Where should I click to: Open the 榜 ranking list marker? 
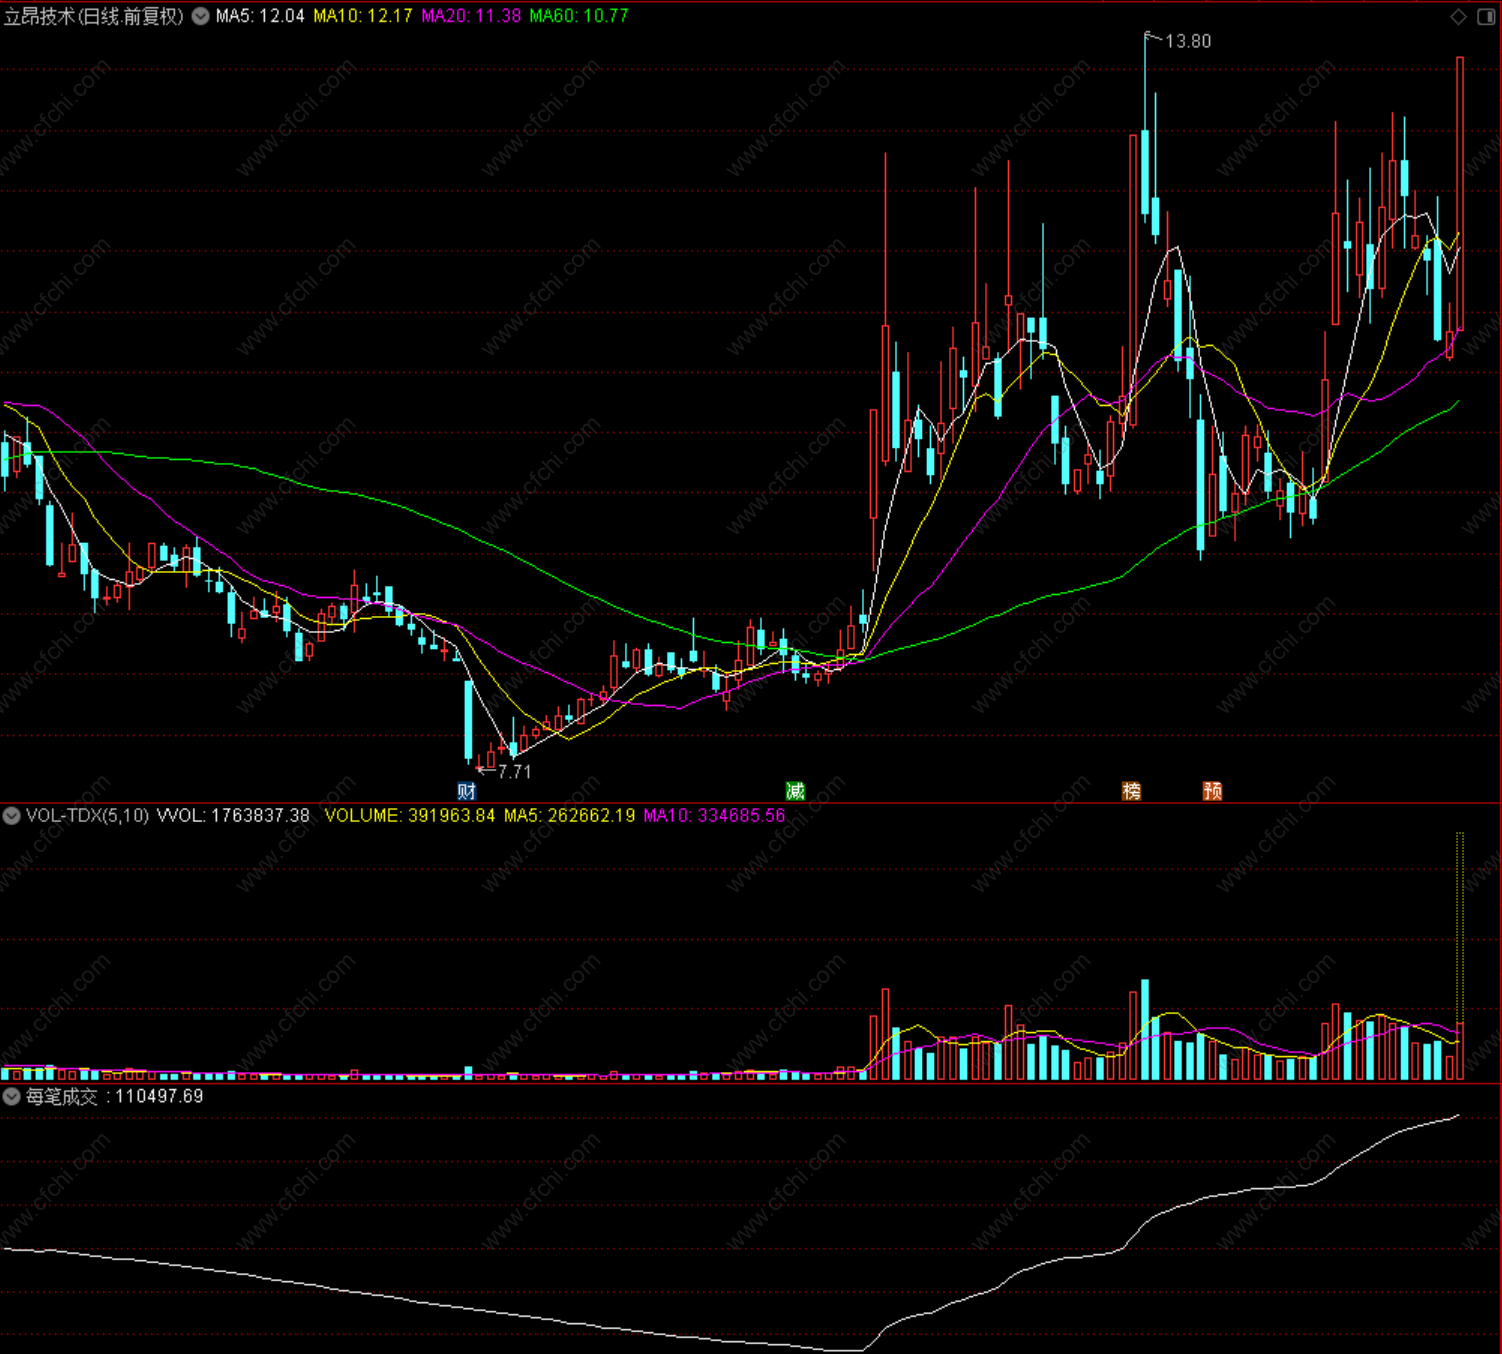click(x=1131, y=791)
